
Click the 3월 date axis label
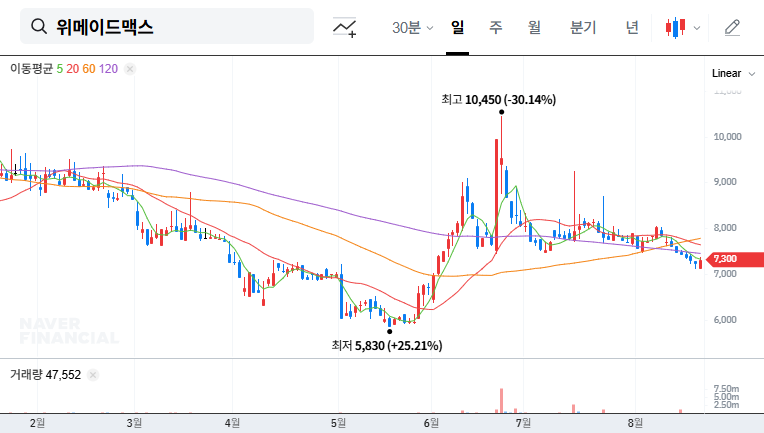click(x=134, y=423)
